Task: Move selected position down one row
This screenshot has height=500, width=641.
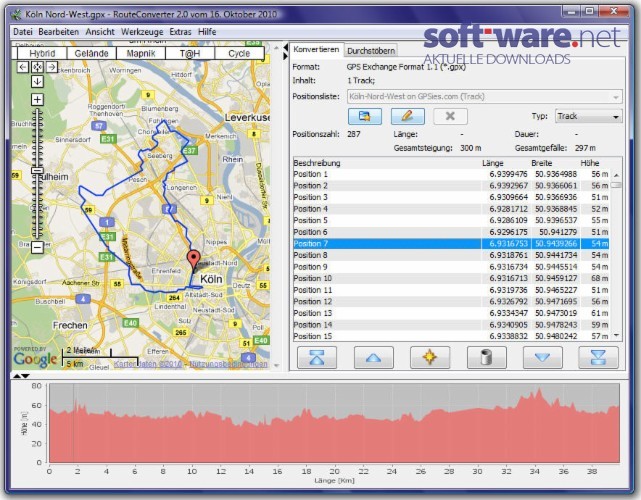Action: 542,358
